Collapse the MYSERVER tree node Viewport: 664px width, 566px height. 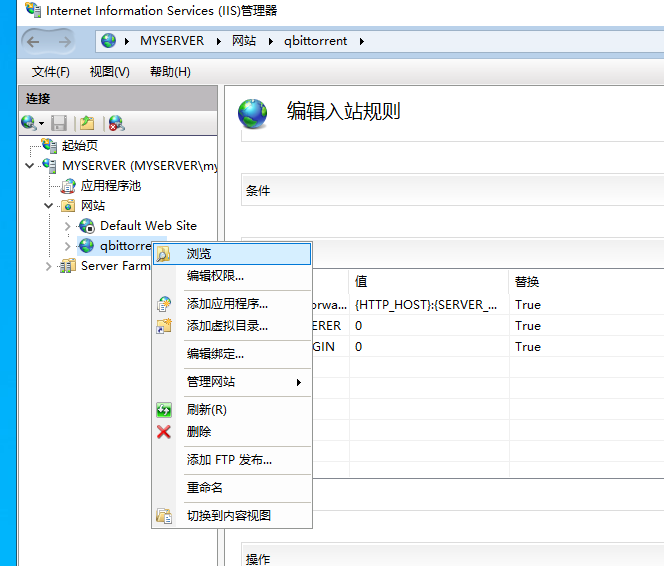[30, 165]
